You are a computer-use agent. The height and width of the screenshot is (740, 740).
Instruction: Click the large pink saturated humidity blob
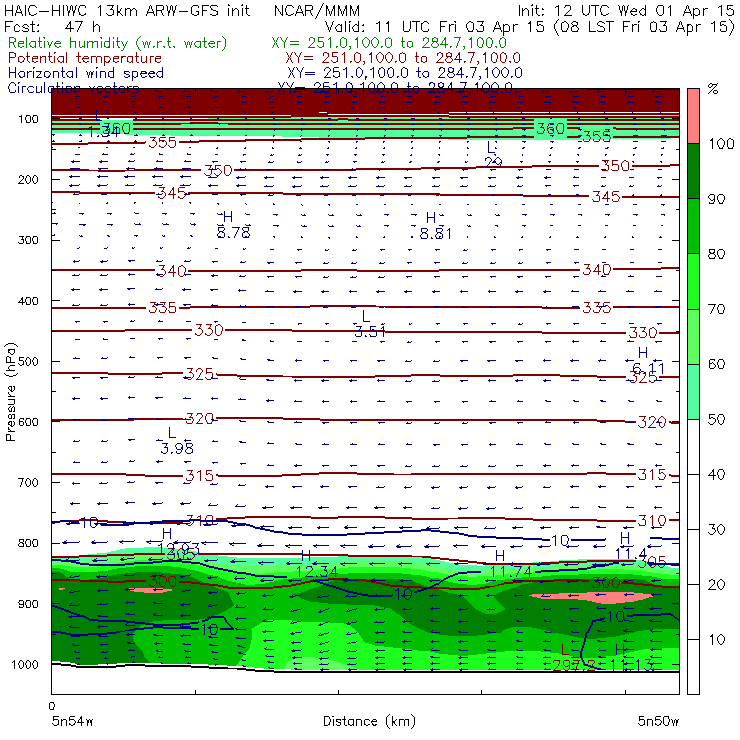[592, 597]
